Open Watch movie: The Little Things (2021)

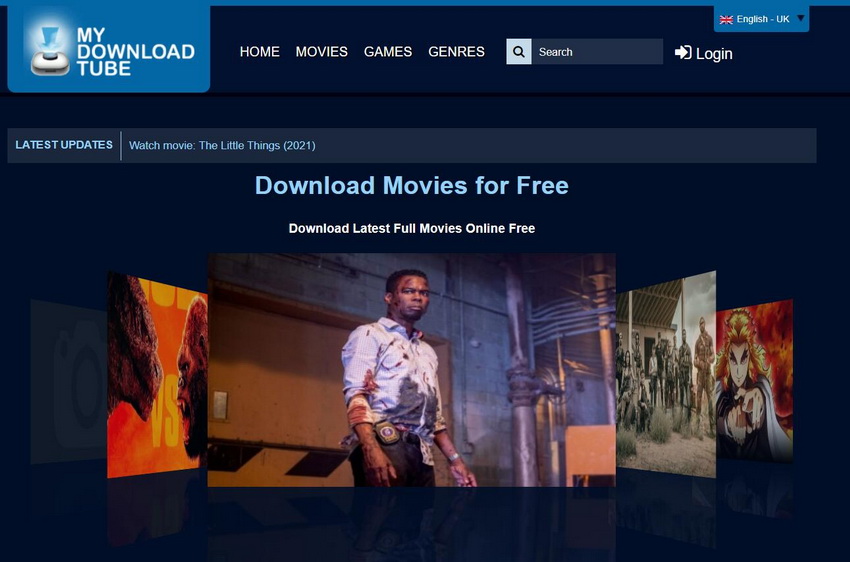[x=222, y=145]
